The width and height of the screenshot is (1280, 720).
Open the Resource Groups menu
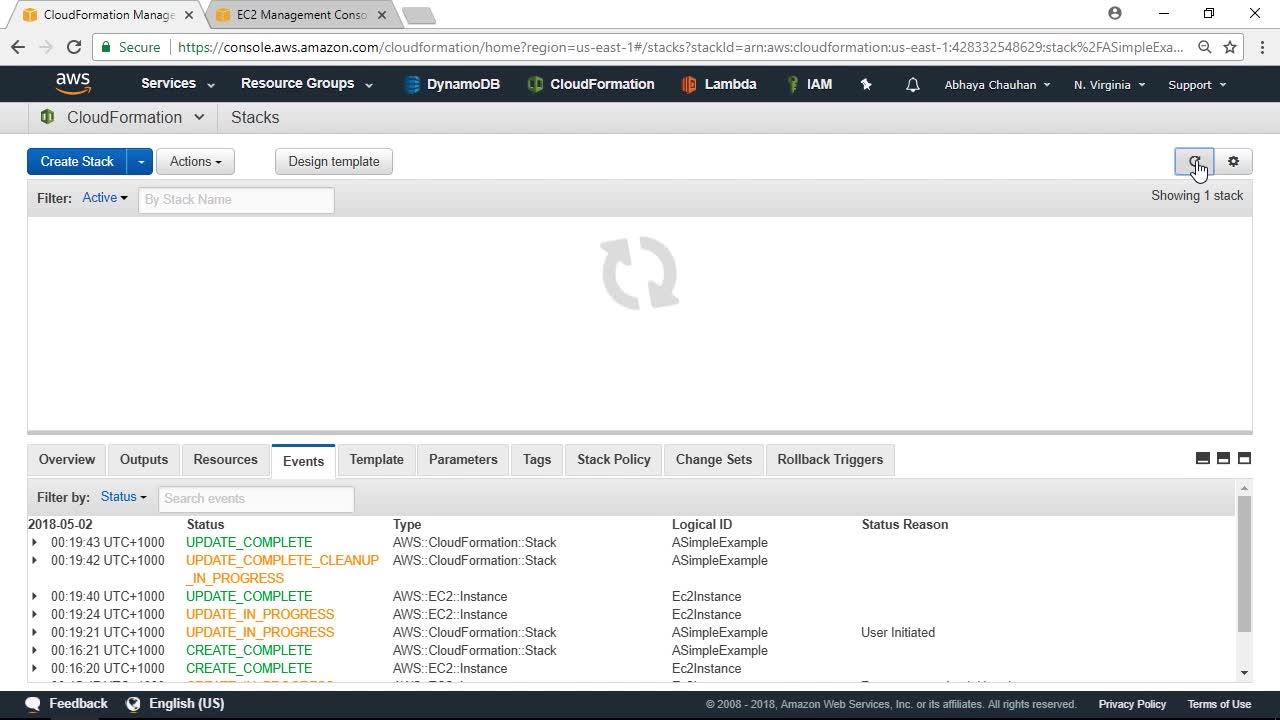[x=307, y=84]
